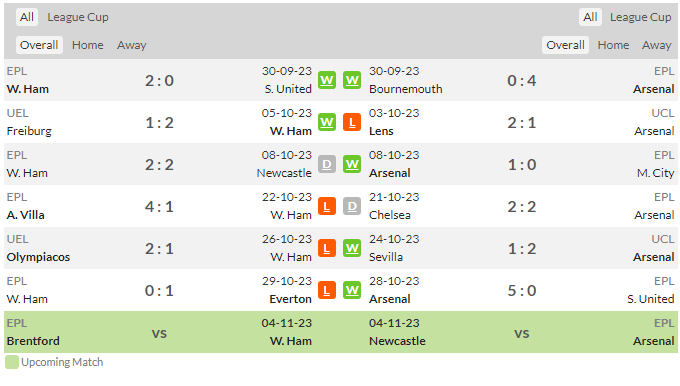The image size is (680, 386).
Task: Select the right League Cup filter
Action: pos(640,17)
